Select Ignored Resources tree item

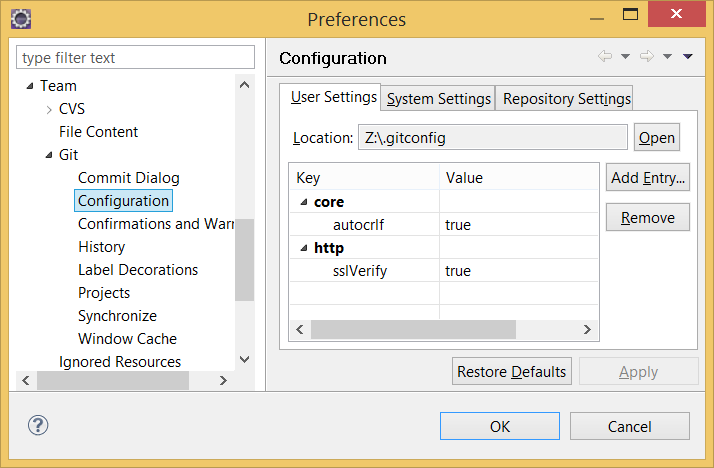pos(120,362)
